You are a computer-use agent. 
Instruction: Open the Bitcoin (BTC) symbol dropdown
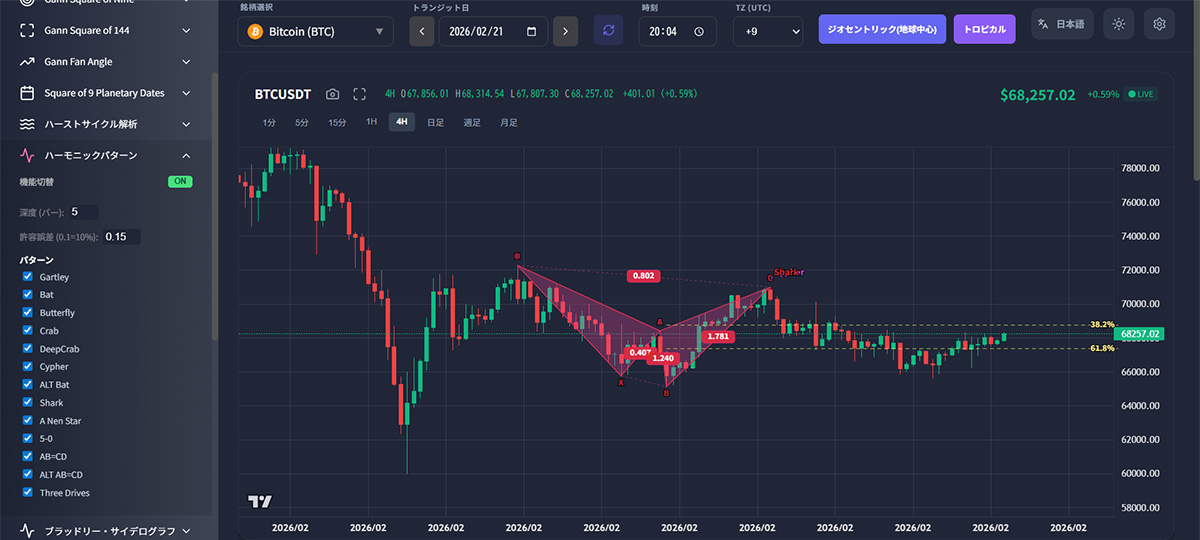pos(316,31)
